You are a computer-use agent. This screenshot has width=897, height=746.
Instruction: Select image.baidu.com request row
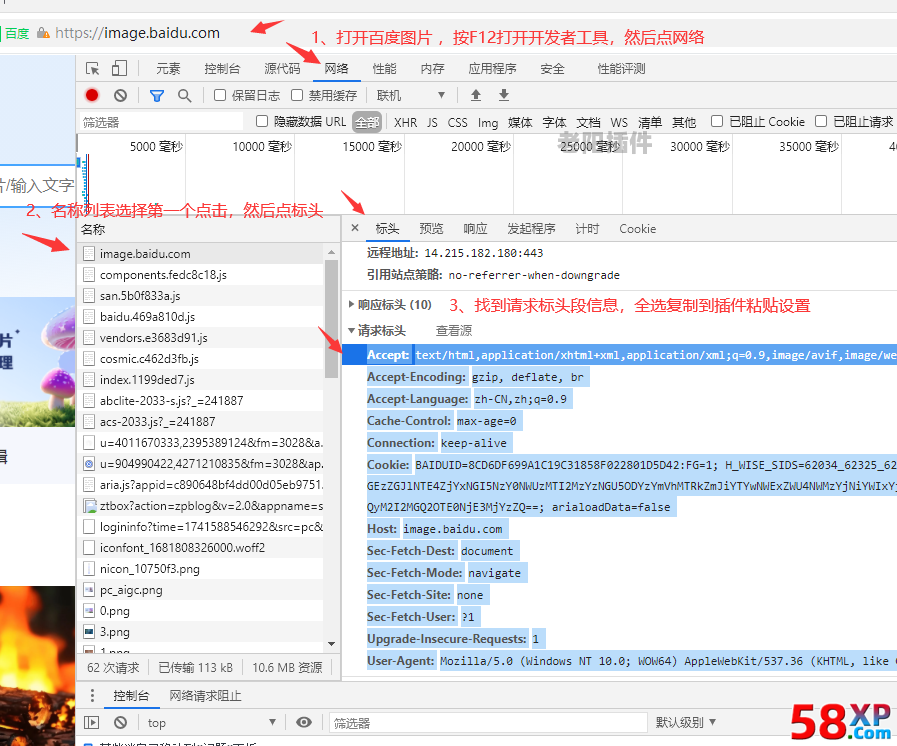pos(200,253)
